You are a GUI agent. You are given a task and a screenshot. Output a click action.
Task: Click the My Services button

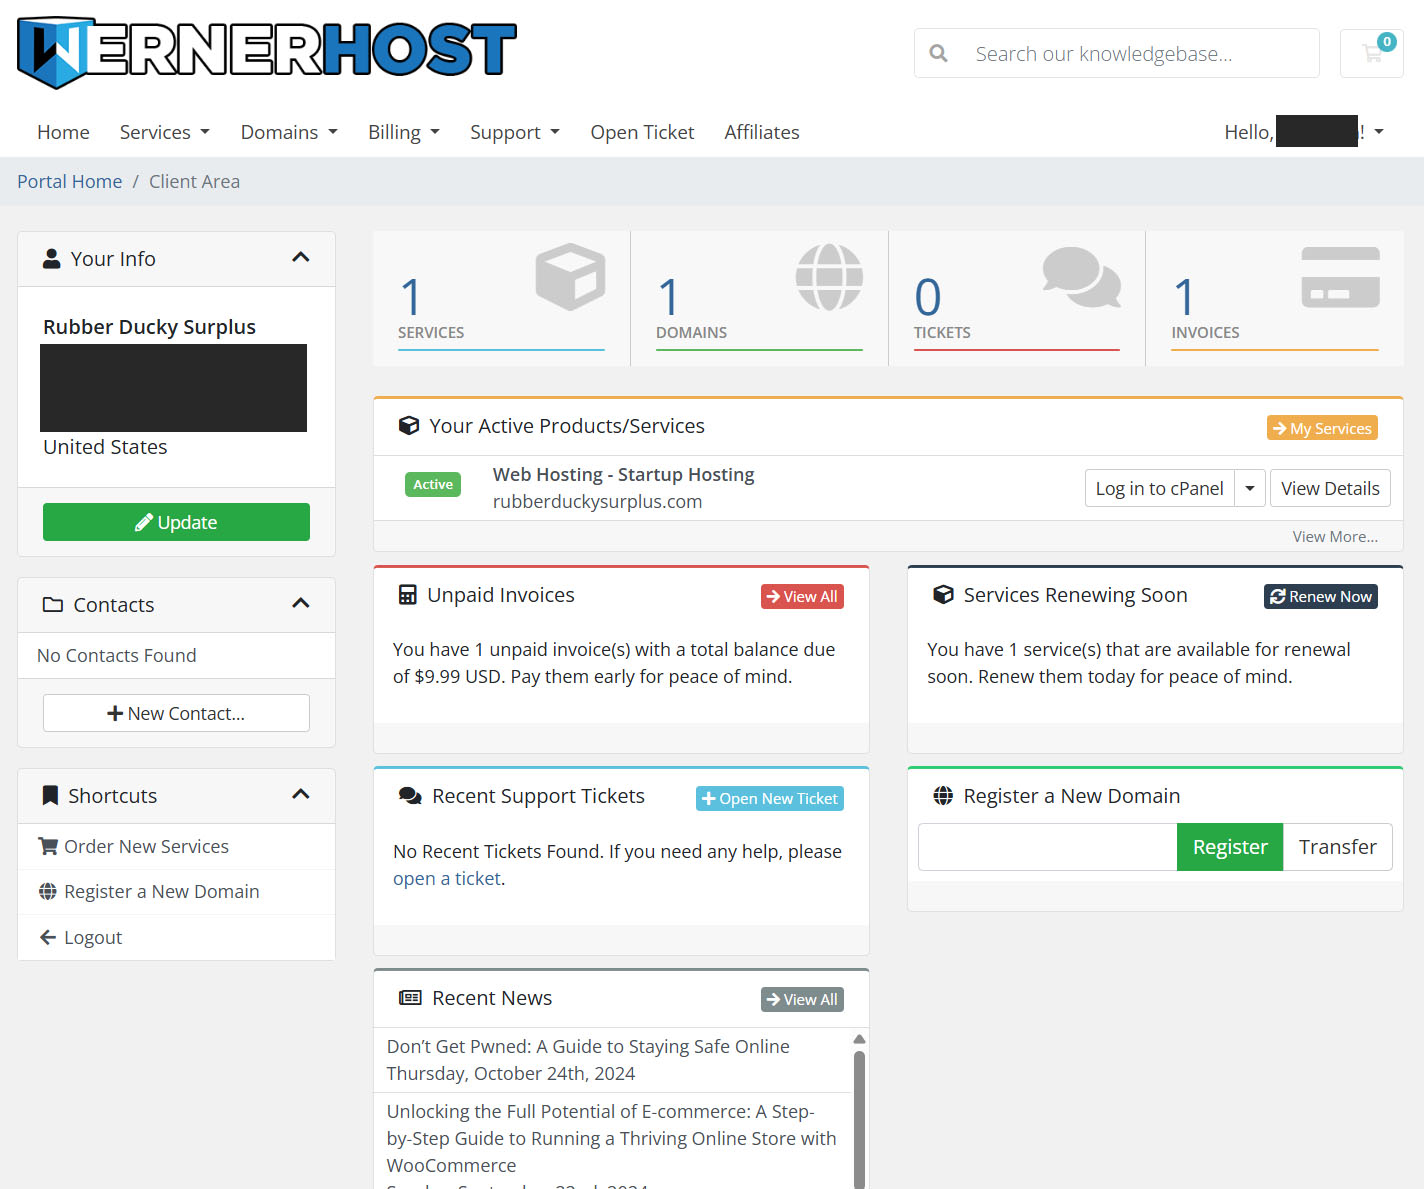pos(1322,428)
